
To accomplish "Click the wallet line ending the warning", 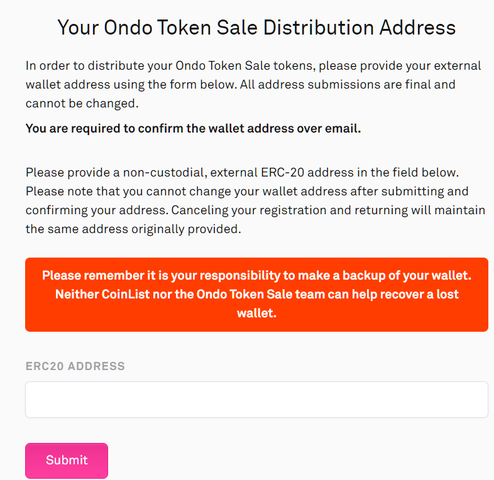I will tap(257, 313).
